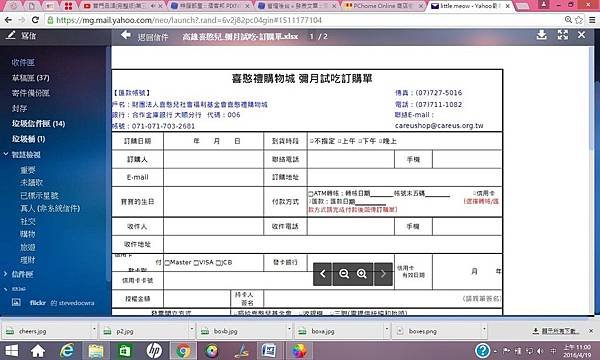
Task: Open dropdown arrow for cheers.jpg download
Action: [93, 328]
